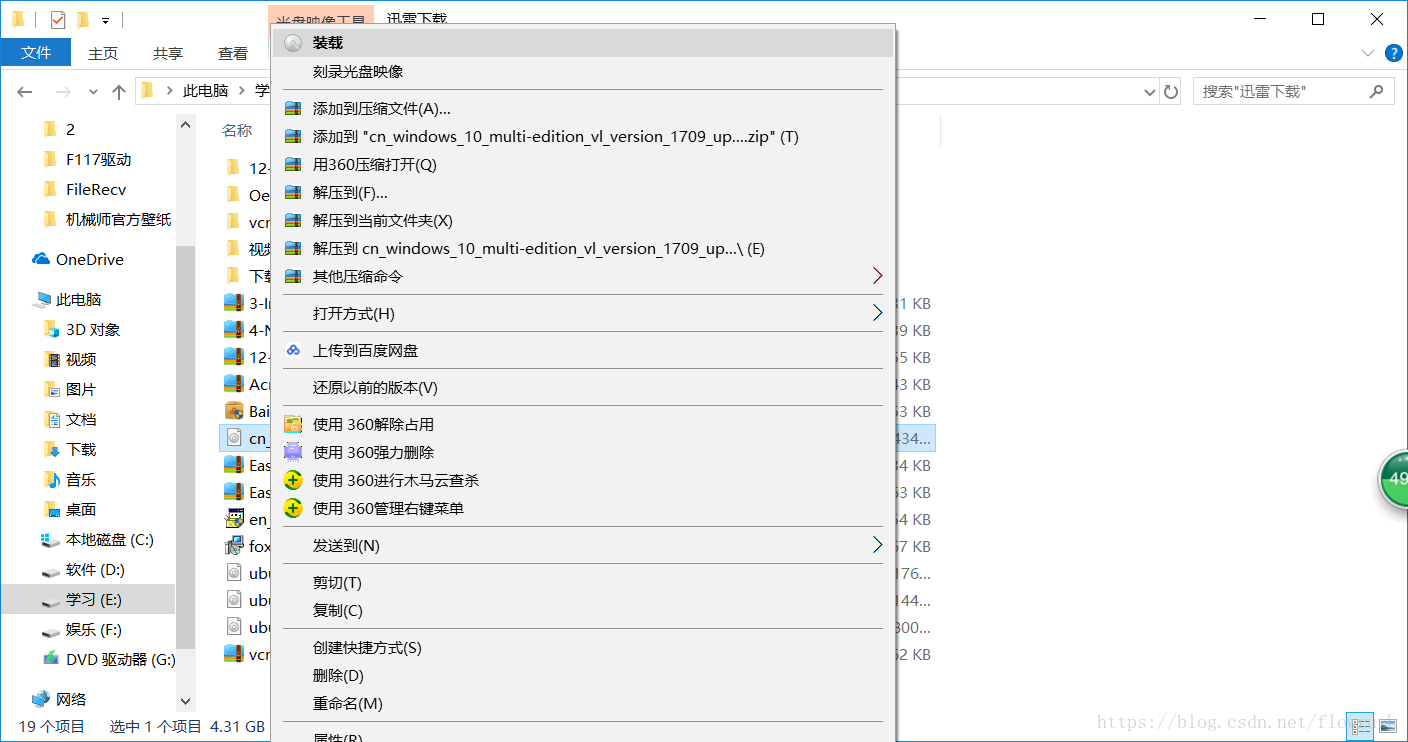Open the address bar history dropdown
The width and height of the screenshot is (1408, 742).
click(x=1150, y=92)
